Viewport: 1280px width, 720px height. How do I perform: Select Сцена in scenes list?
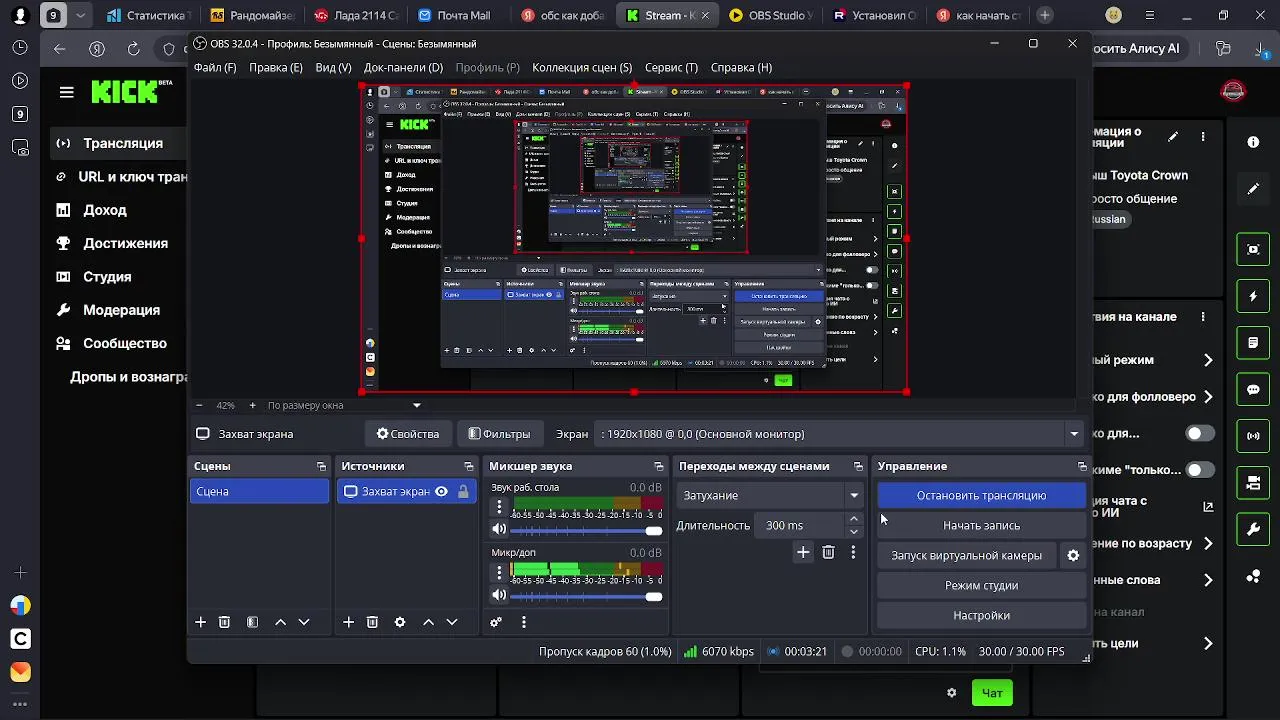pyautogui.click(x=259, y=491)
